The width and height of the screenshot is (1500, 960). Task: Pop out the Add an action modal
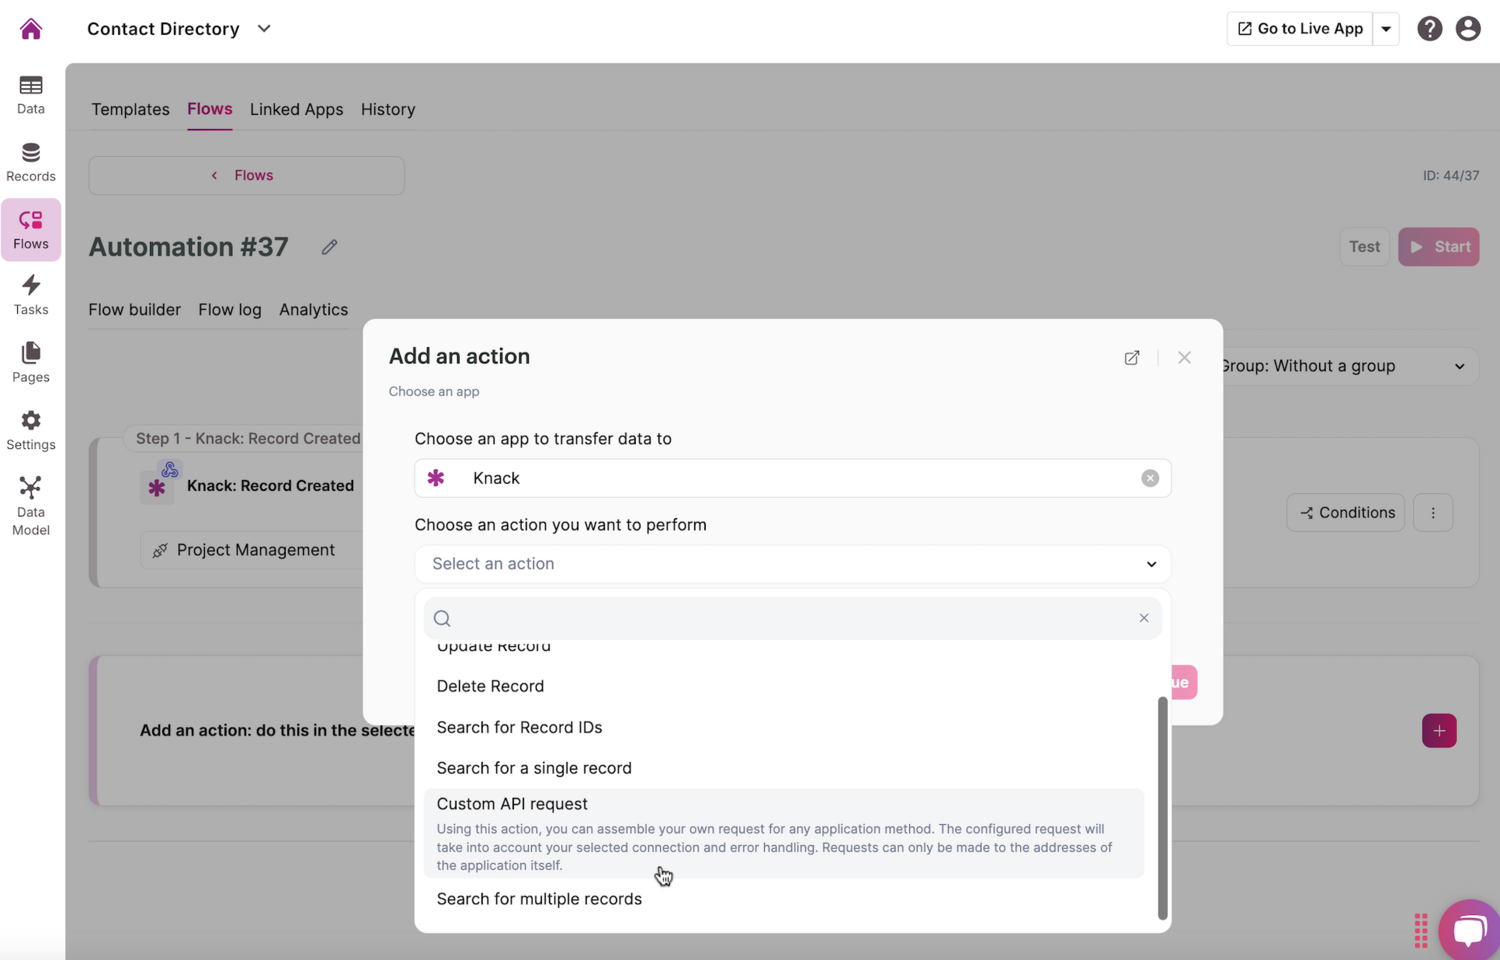[x=1131, y=357]
